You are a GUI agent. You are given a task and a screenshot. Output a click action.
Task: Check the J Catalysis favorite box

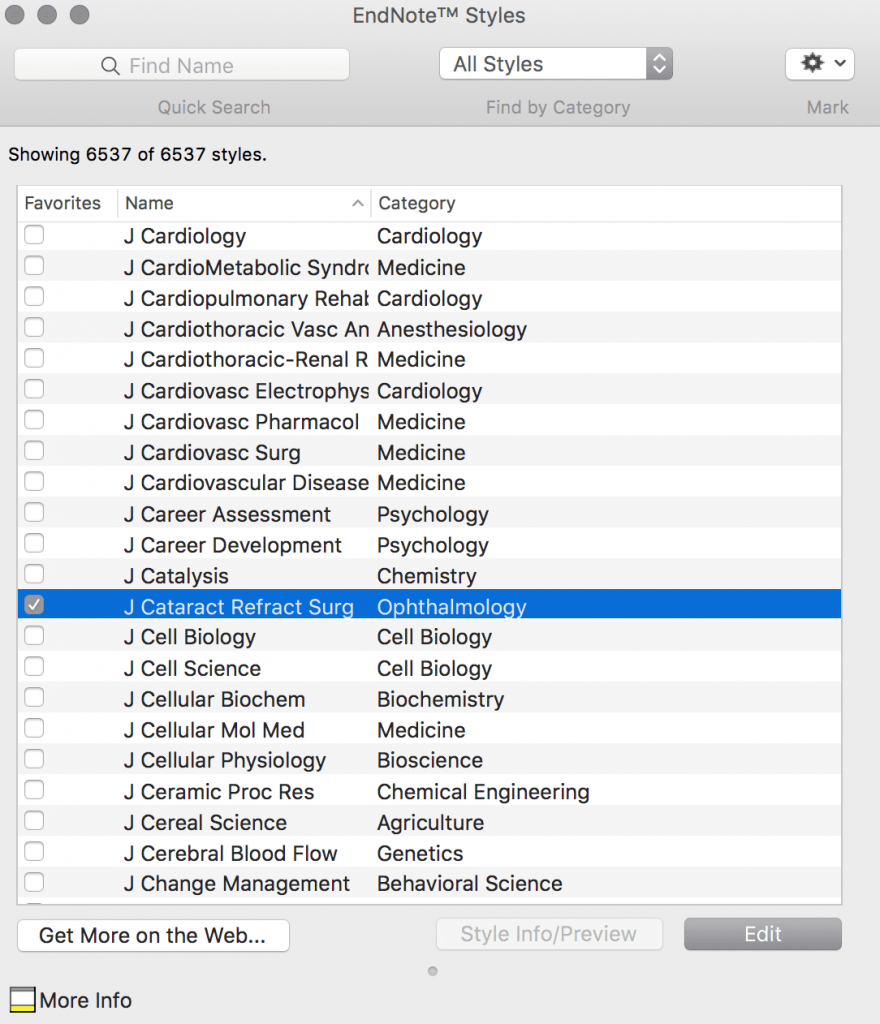(x=34, y=574)
